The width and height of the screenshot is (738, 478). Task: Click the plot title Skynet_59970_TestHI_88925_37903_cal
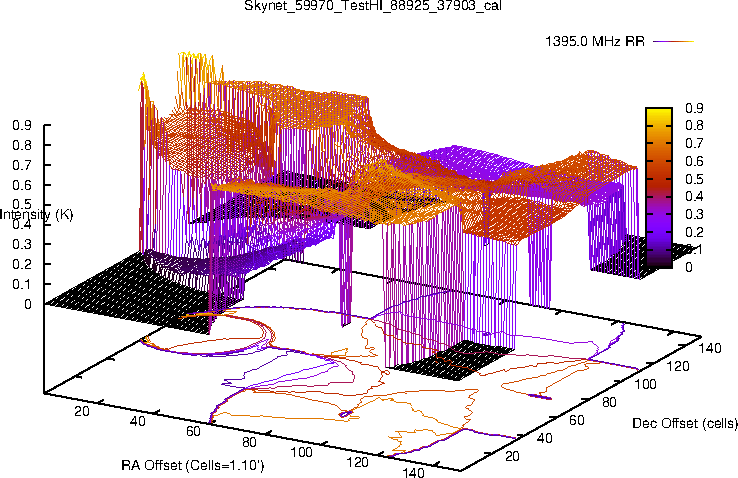[372, 6]
